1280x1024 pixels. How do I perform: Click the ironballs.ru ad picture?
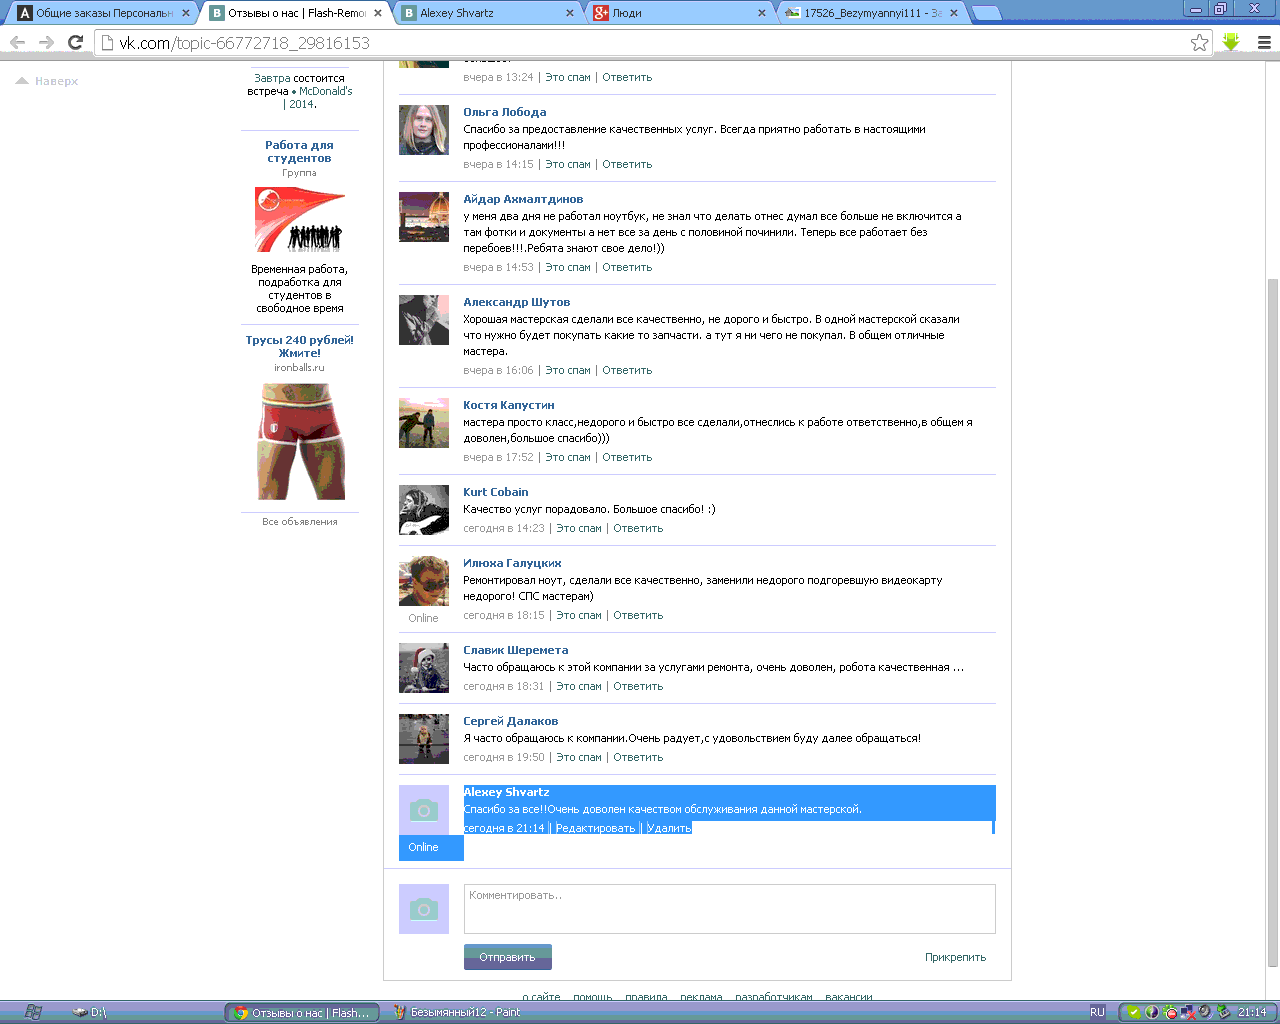(x=301, y=441)
